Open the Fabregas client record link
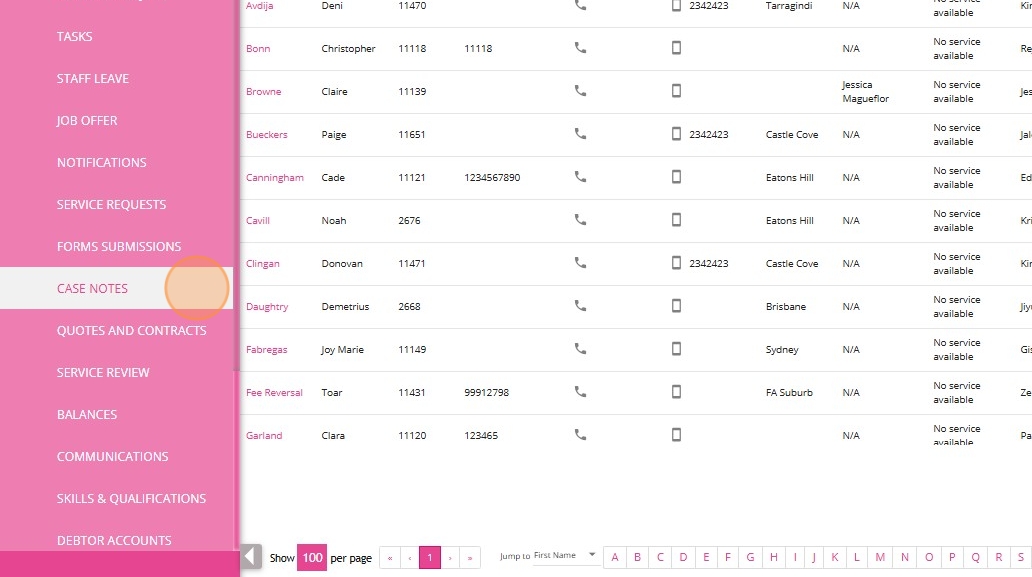Image resolution: width=1032 pixels, height=577 pixels. [x=267, y=349]
